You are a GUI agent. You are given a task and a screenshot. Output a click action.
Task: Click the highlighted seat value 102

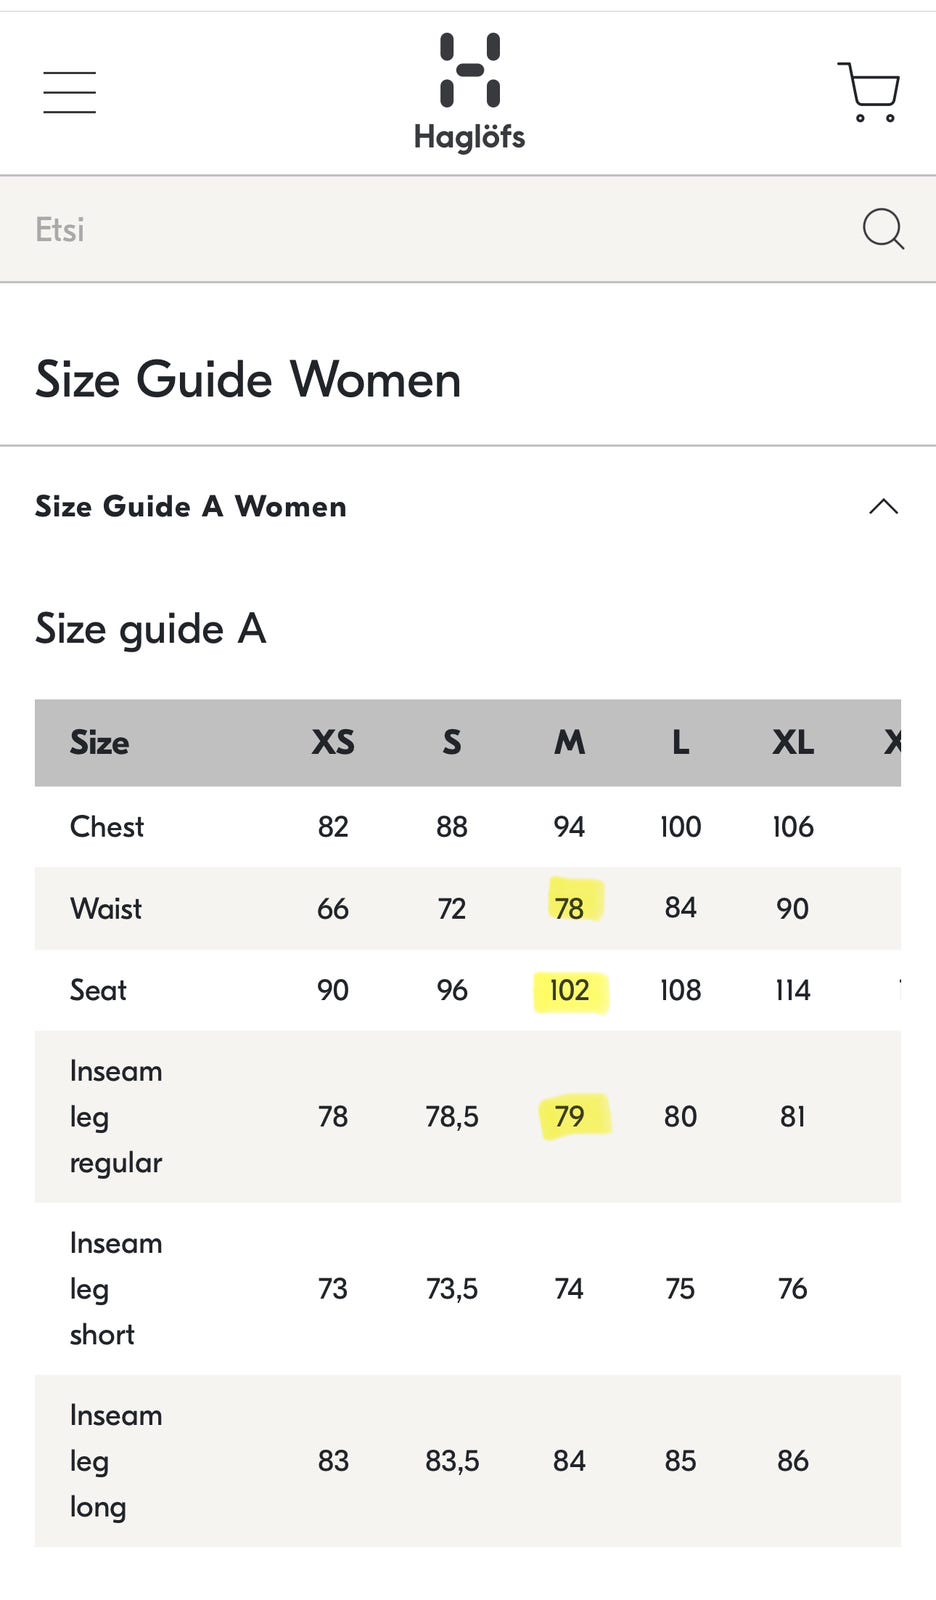[x=569, y=990]
